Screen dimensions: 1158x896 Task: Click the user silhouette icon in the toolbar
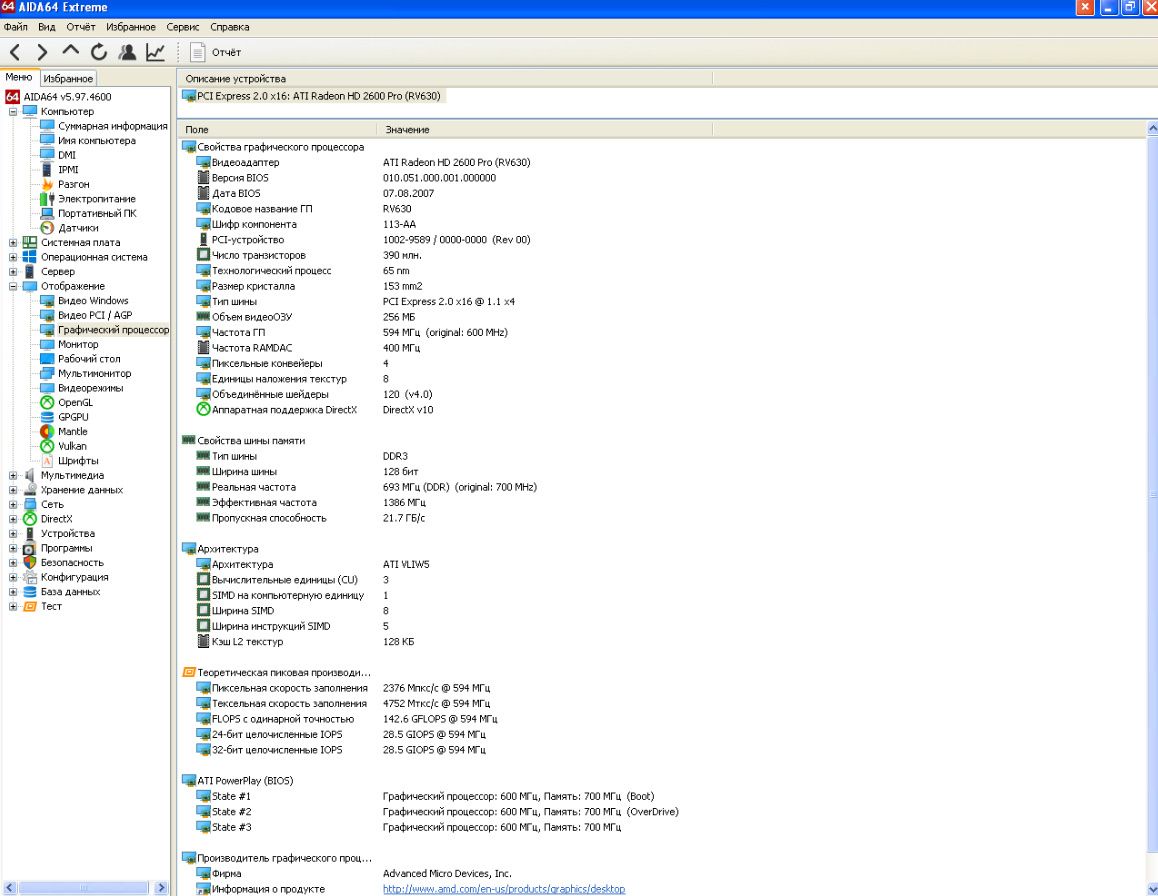[x=127, y=52]
